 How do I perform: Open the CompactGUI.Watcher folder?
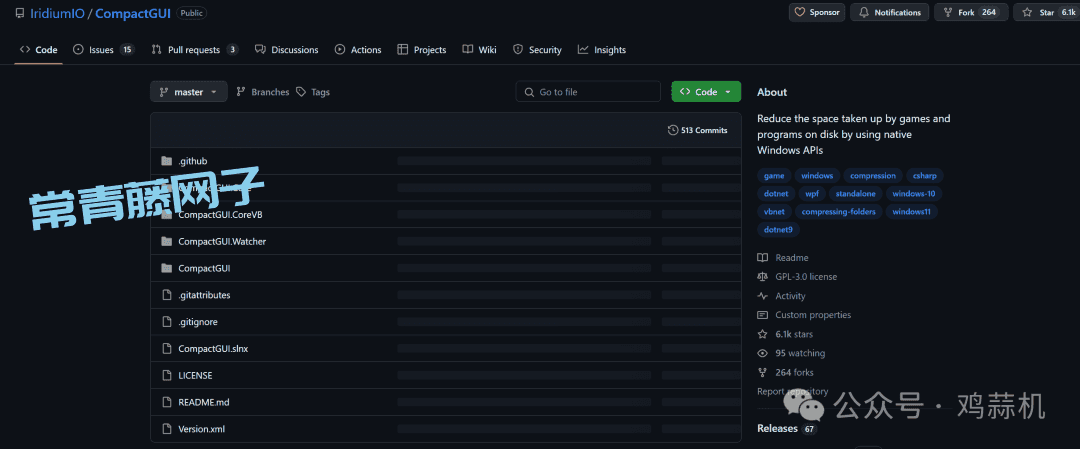click(x=222, y=241)
